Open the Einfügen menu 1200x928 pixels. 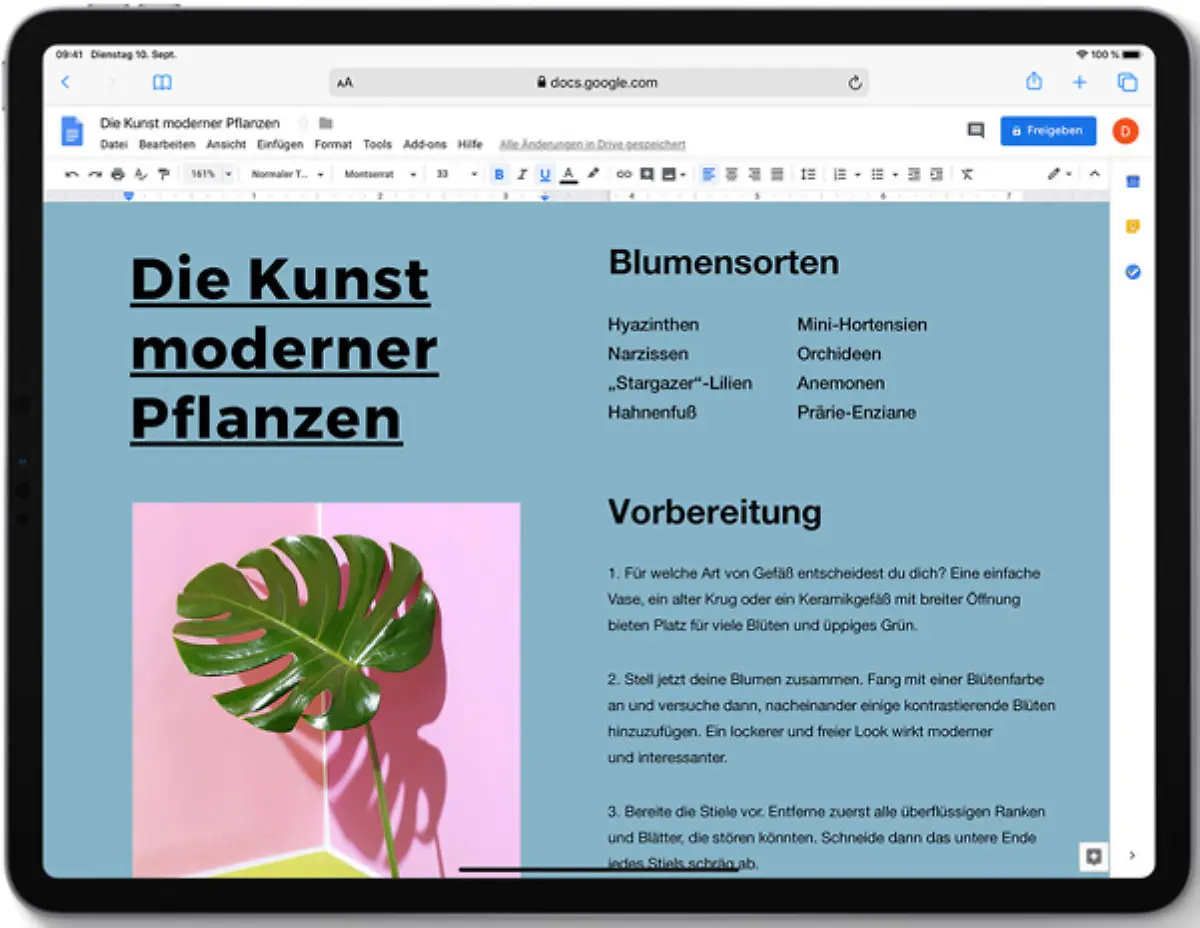(x=280, y=145)
